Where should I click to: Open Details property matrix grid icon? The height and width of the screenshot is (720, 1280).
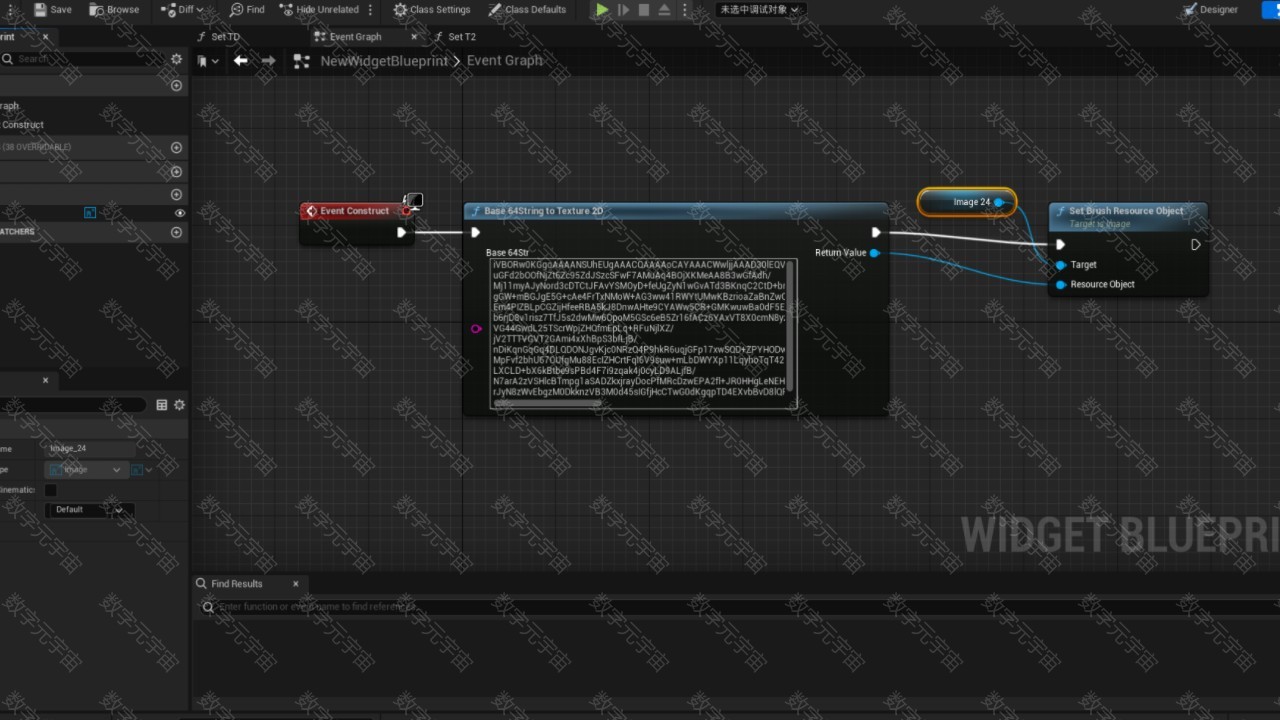point(162,405)
